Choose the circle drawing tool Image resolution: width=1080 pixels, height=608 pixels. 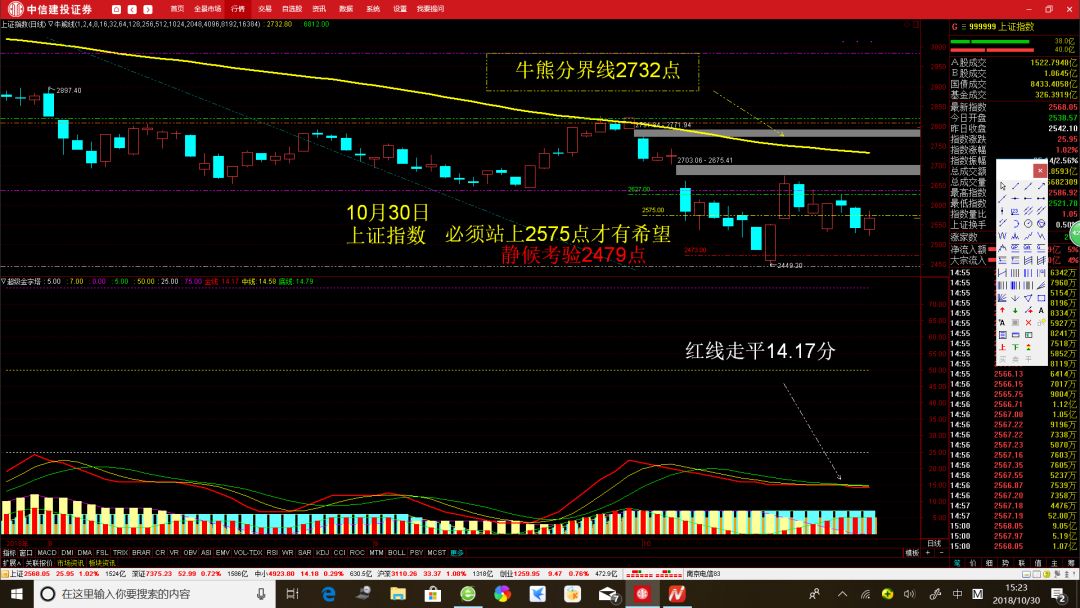(x=1028, y=223)
